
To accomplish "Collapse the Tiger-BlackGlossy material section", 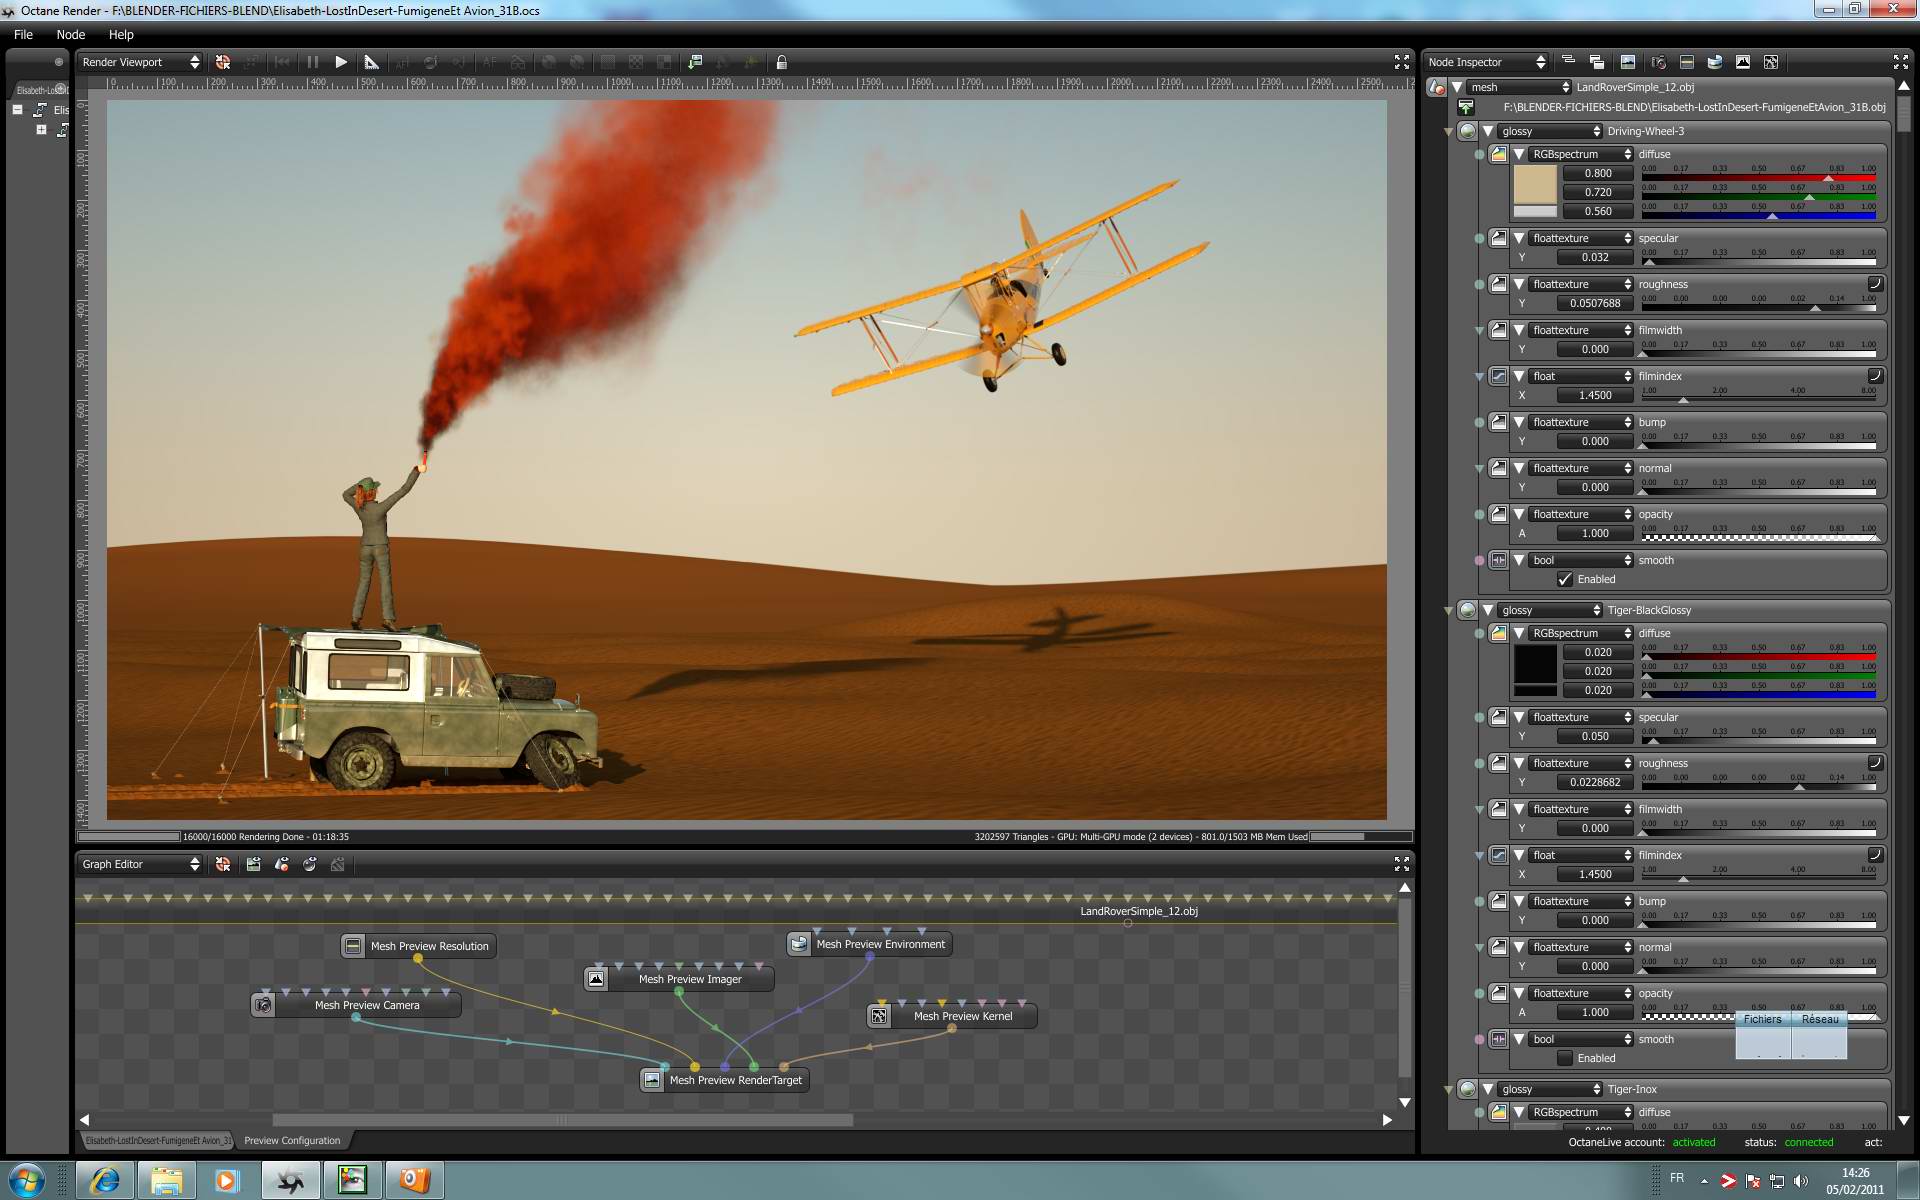I will click(x=1488, y=610).
